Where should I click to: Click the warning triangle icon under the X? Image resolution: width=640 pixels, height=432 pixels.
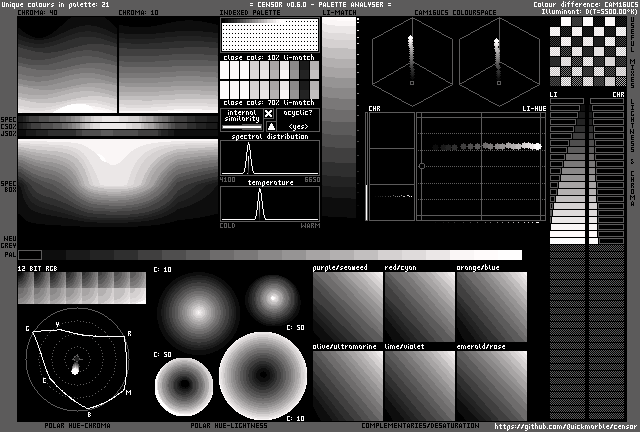point(269,127)
